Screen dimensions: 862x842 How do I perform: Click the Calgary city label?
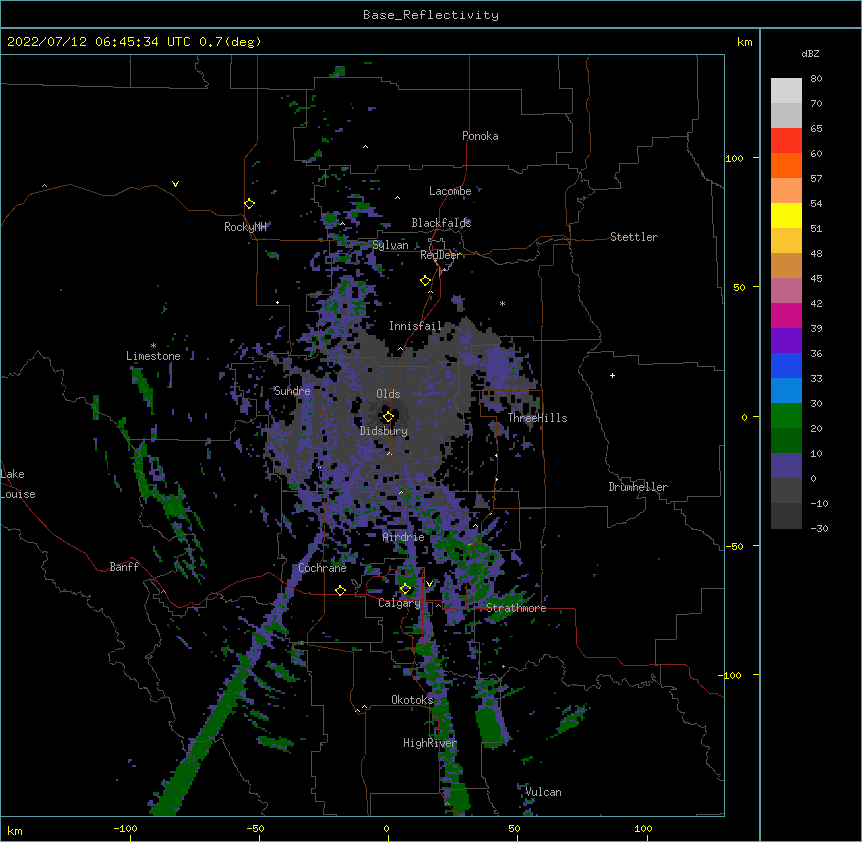[399, 603]
